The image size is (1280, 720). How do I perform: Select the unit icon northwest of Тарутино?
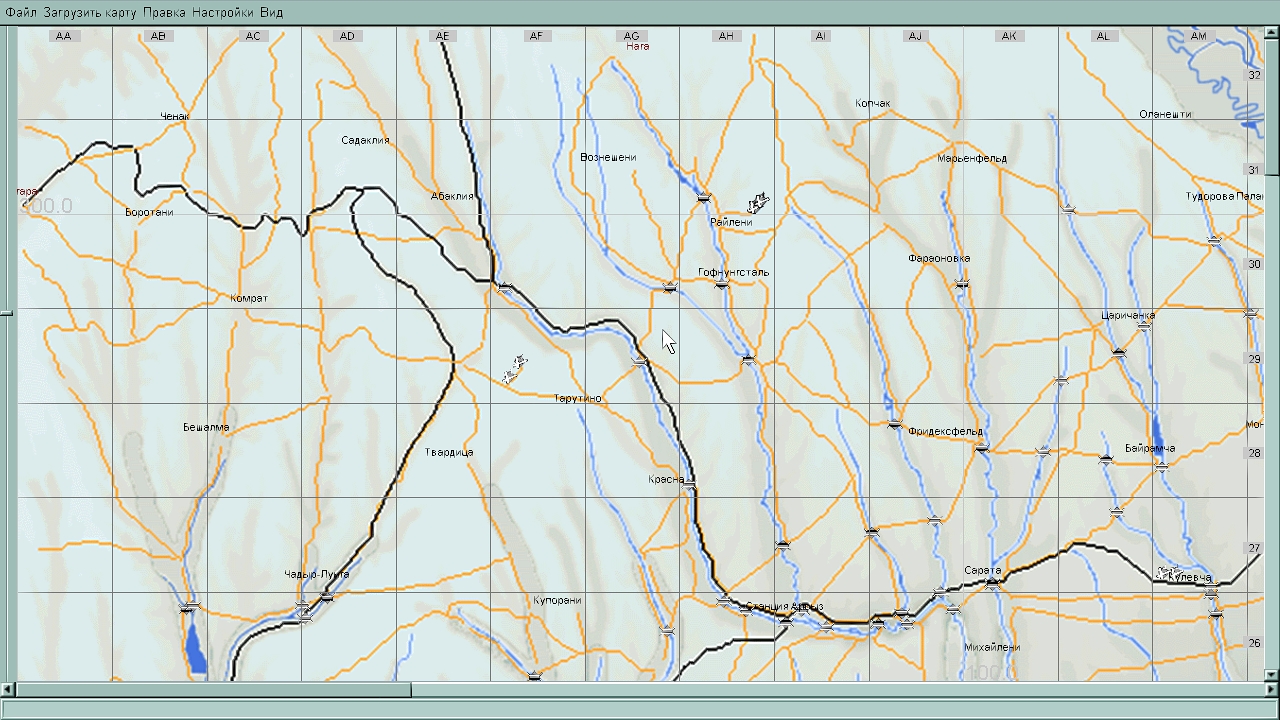point(514,369)
